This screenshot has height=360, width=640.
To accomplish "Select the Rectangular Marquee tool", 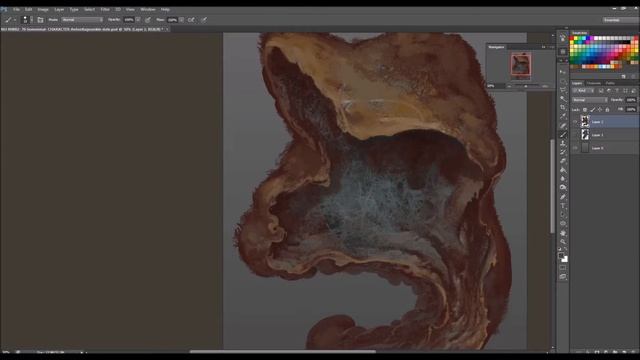I will [563, 81].
